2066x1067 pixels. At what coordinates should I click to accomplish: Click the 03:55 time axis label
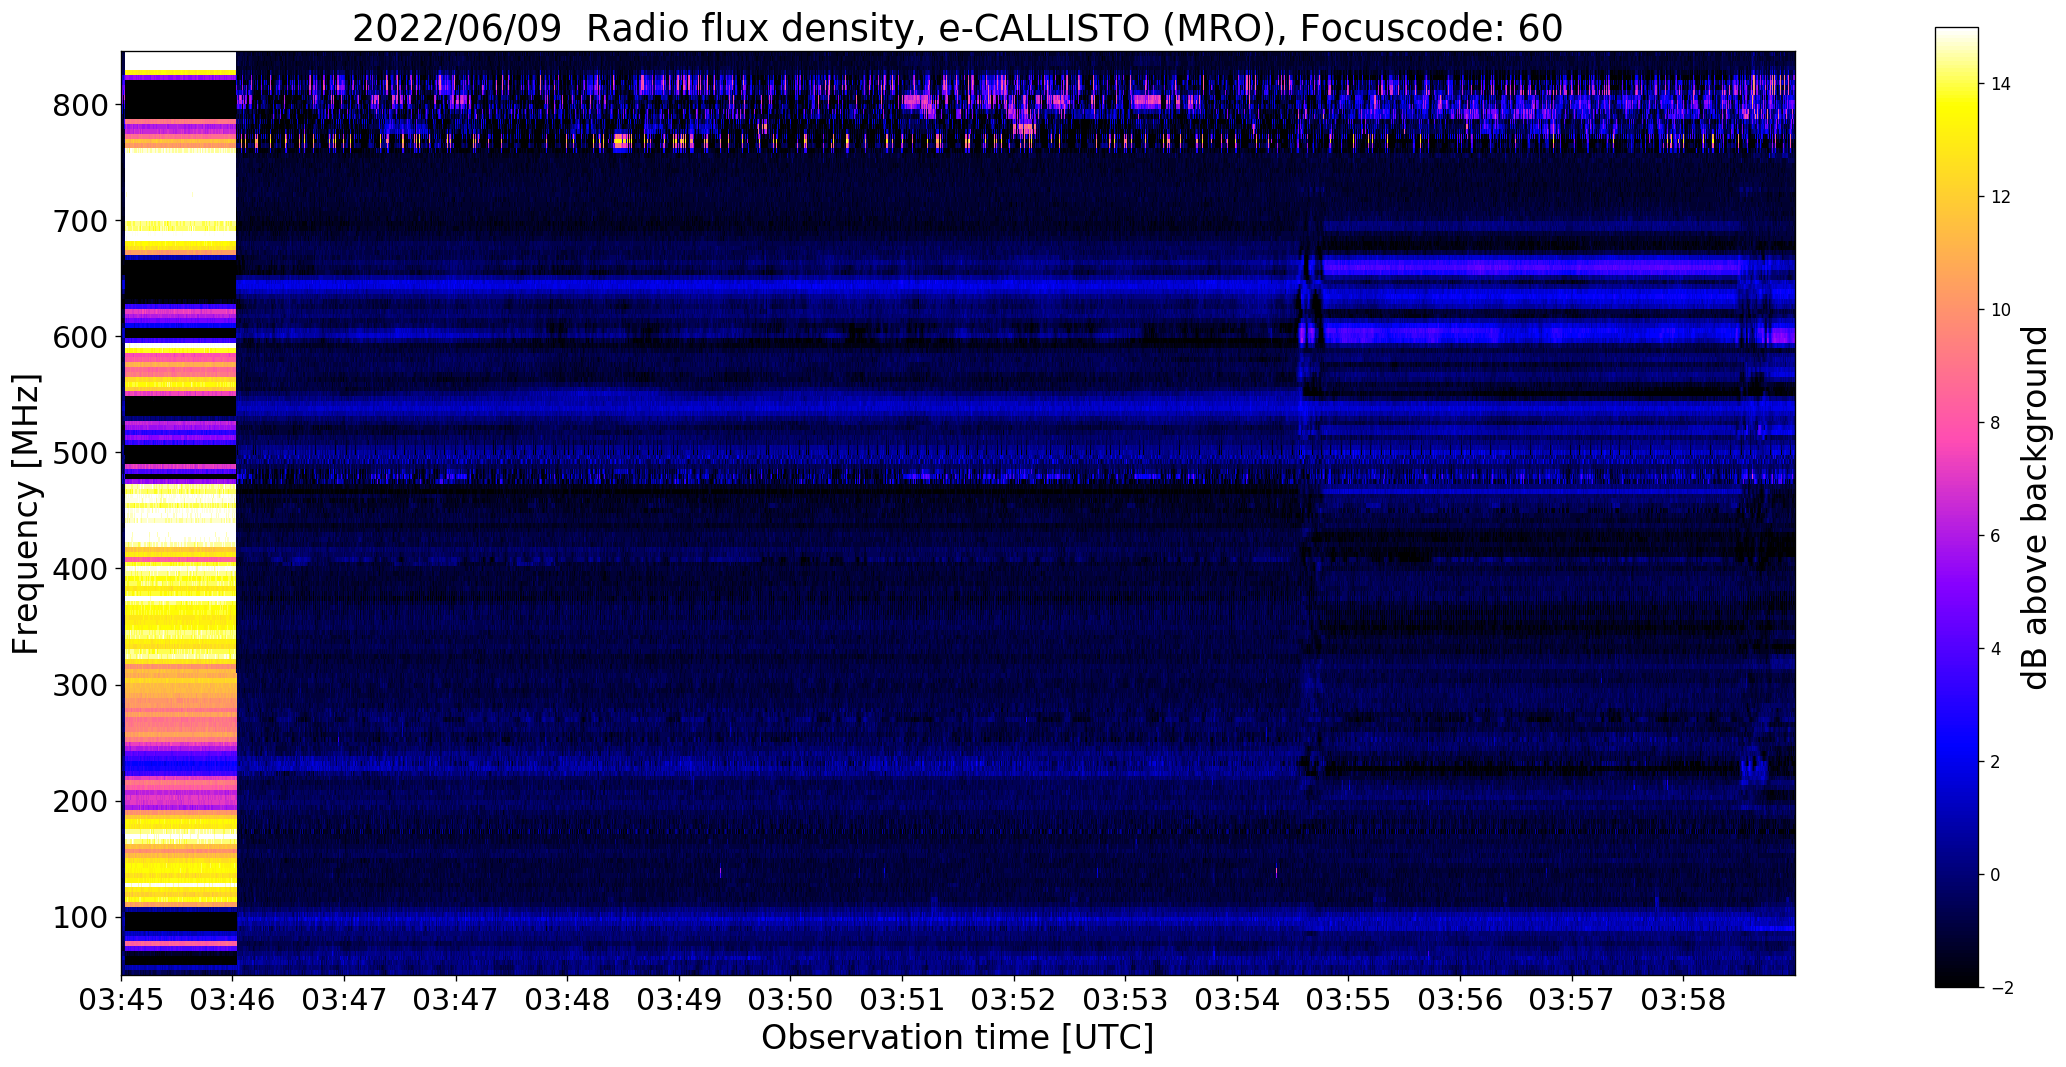(x=1349, y=1000)
